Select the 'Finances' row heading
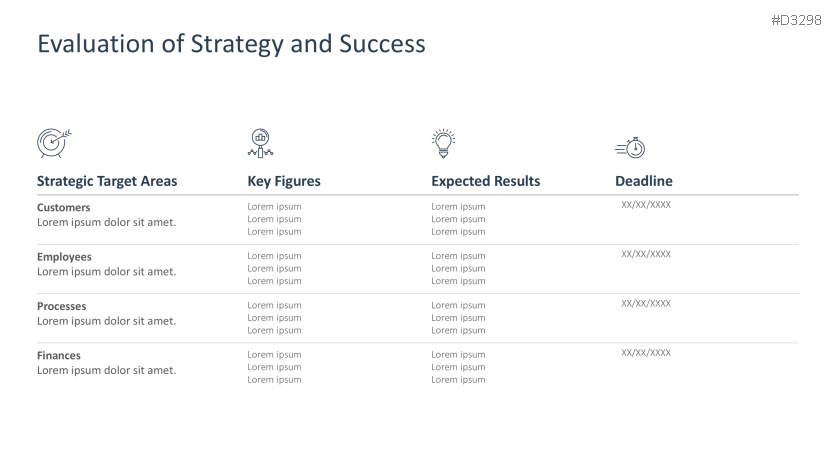 click(x=59, y=355)
